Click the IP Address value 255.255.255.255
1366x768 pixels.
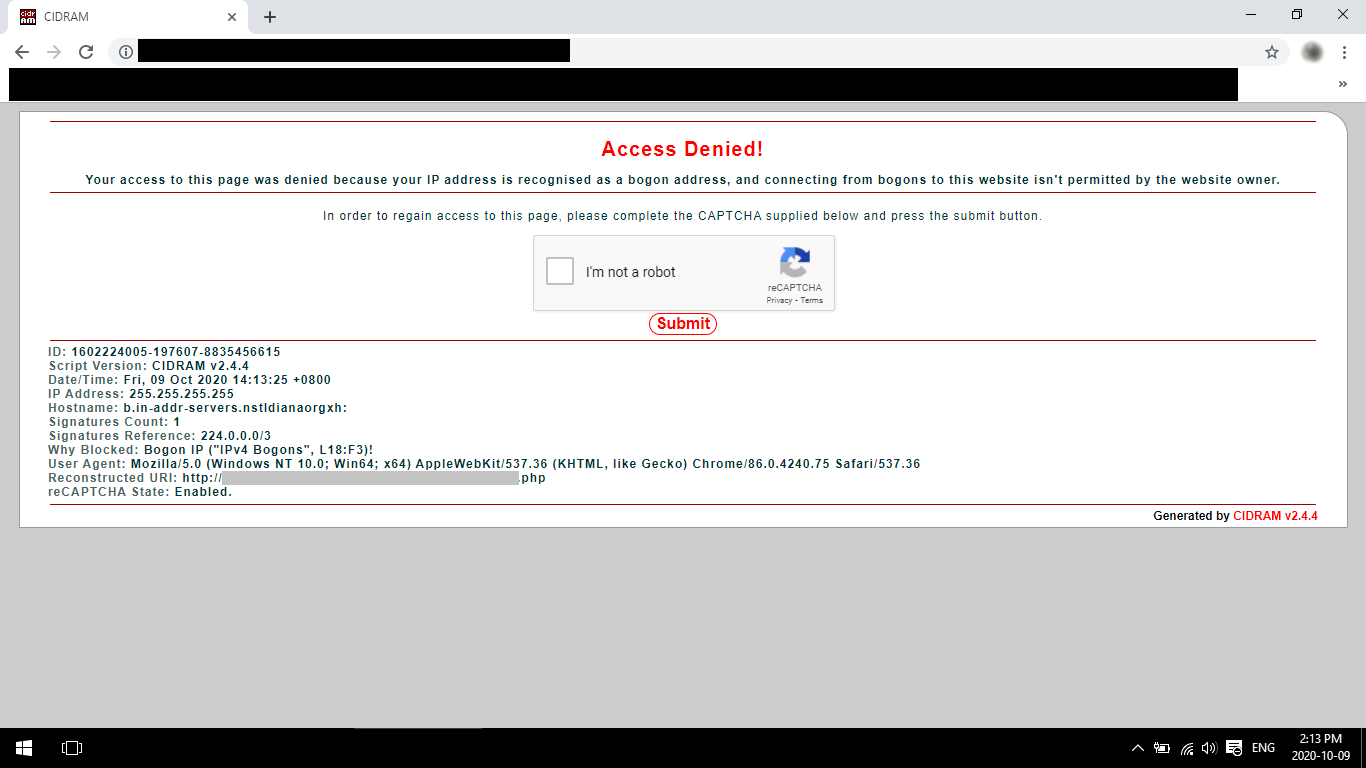182,394
